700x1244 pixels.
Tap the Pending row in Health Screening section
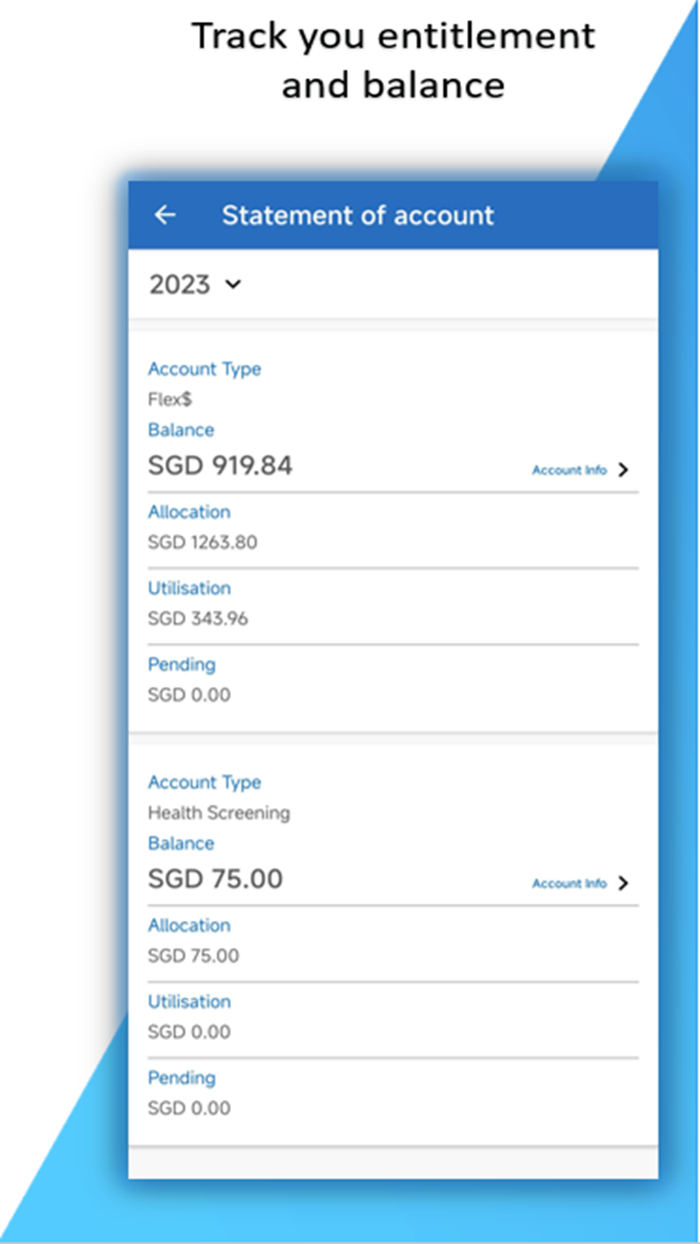coord(181,1078)
